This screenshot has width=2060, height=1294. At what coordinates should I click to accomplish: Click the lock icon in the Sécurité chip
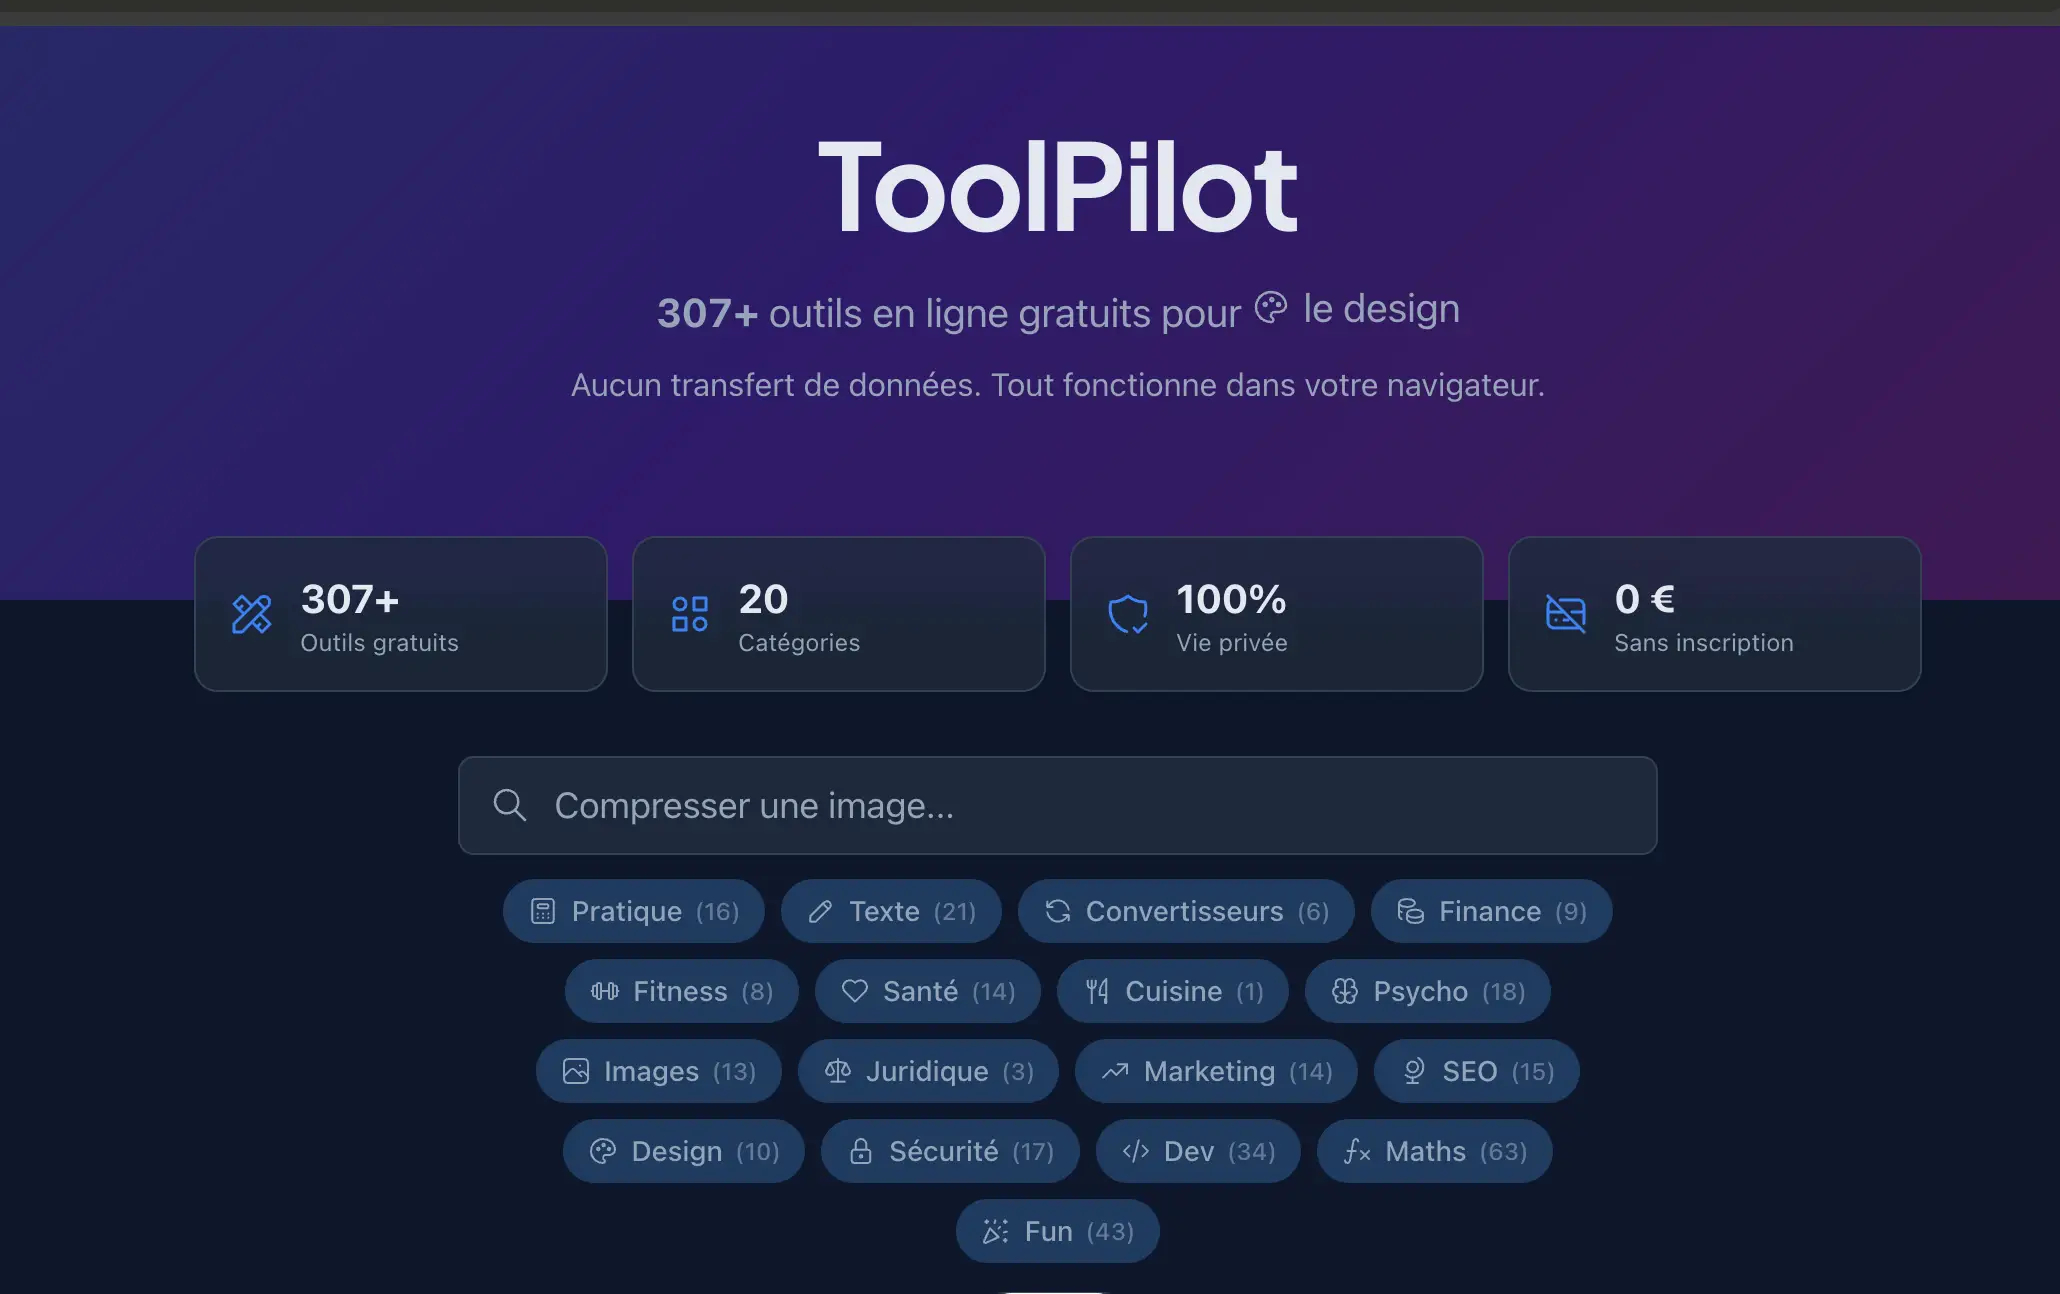point(861,1151)
